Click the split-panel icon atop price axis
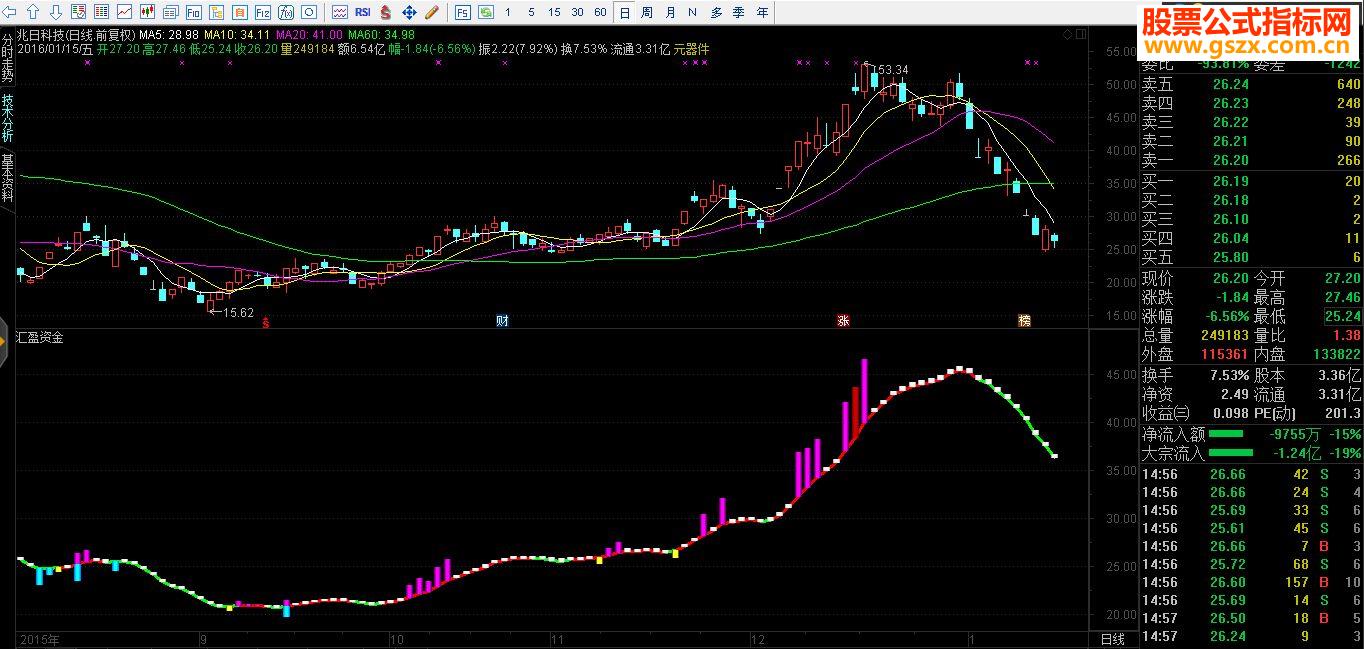Screen dimensions: 1364x649 (x=1080, y=34)
